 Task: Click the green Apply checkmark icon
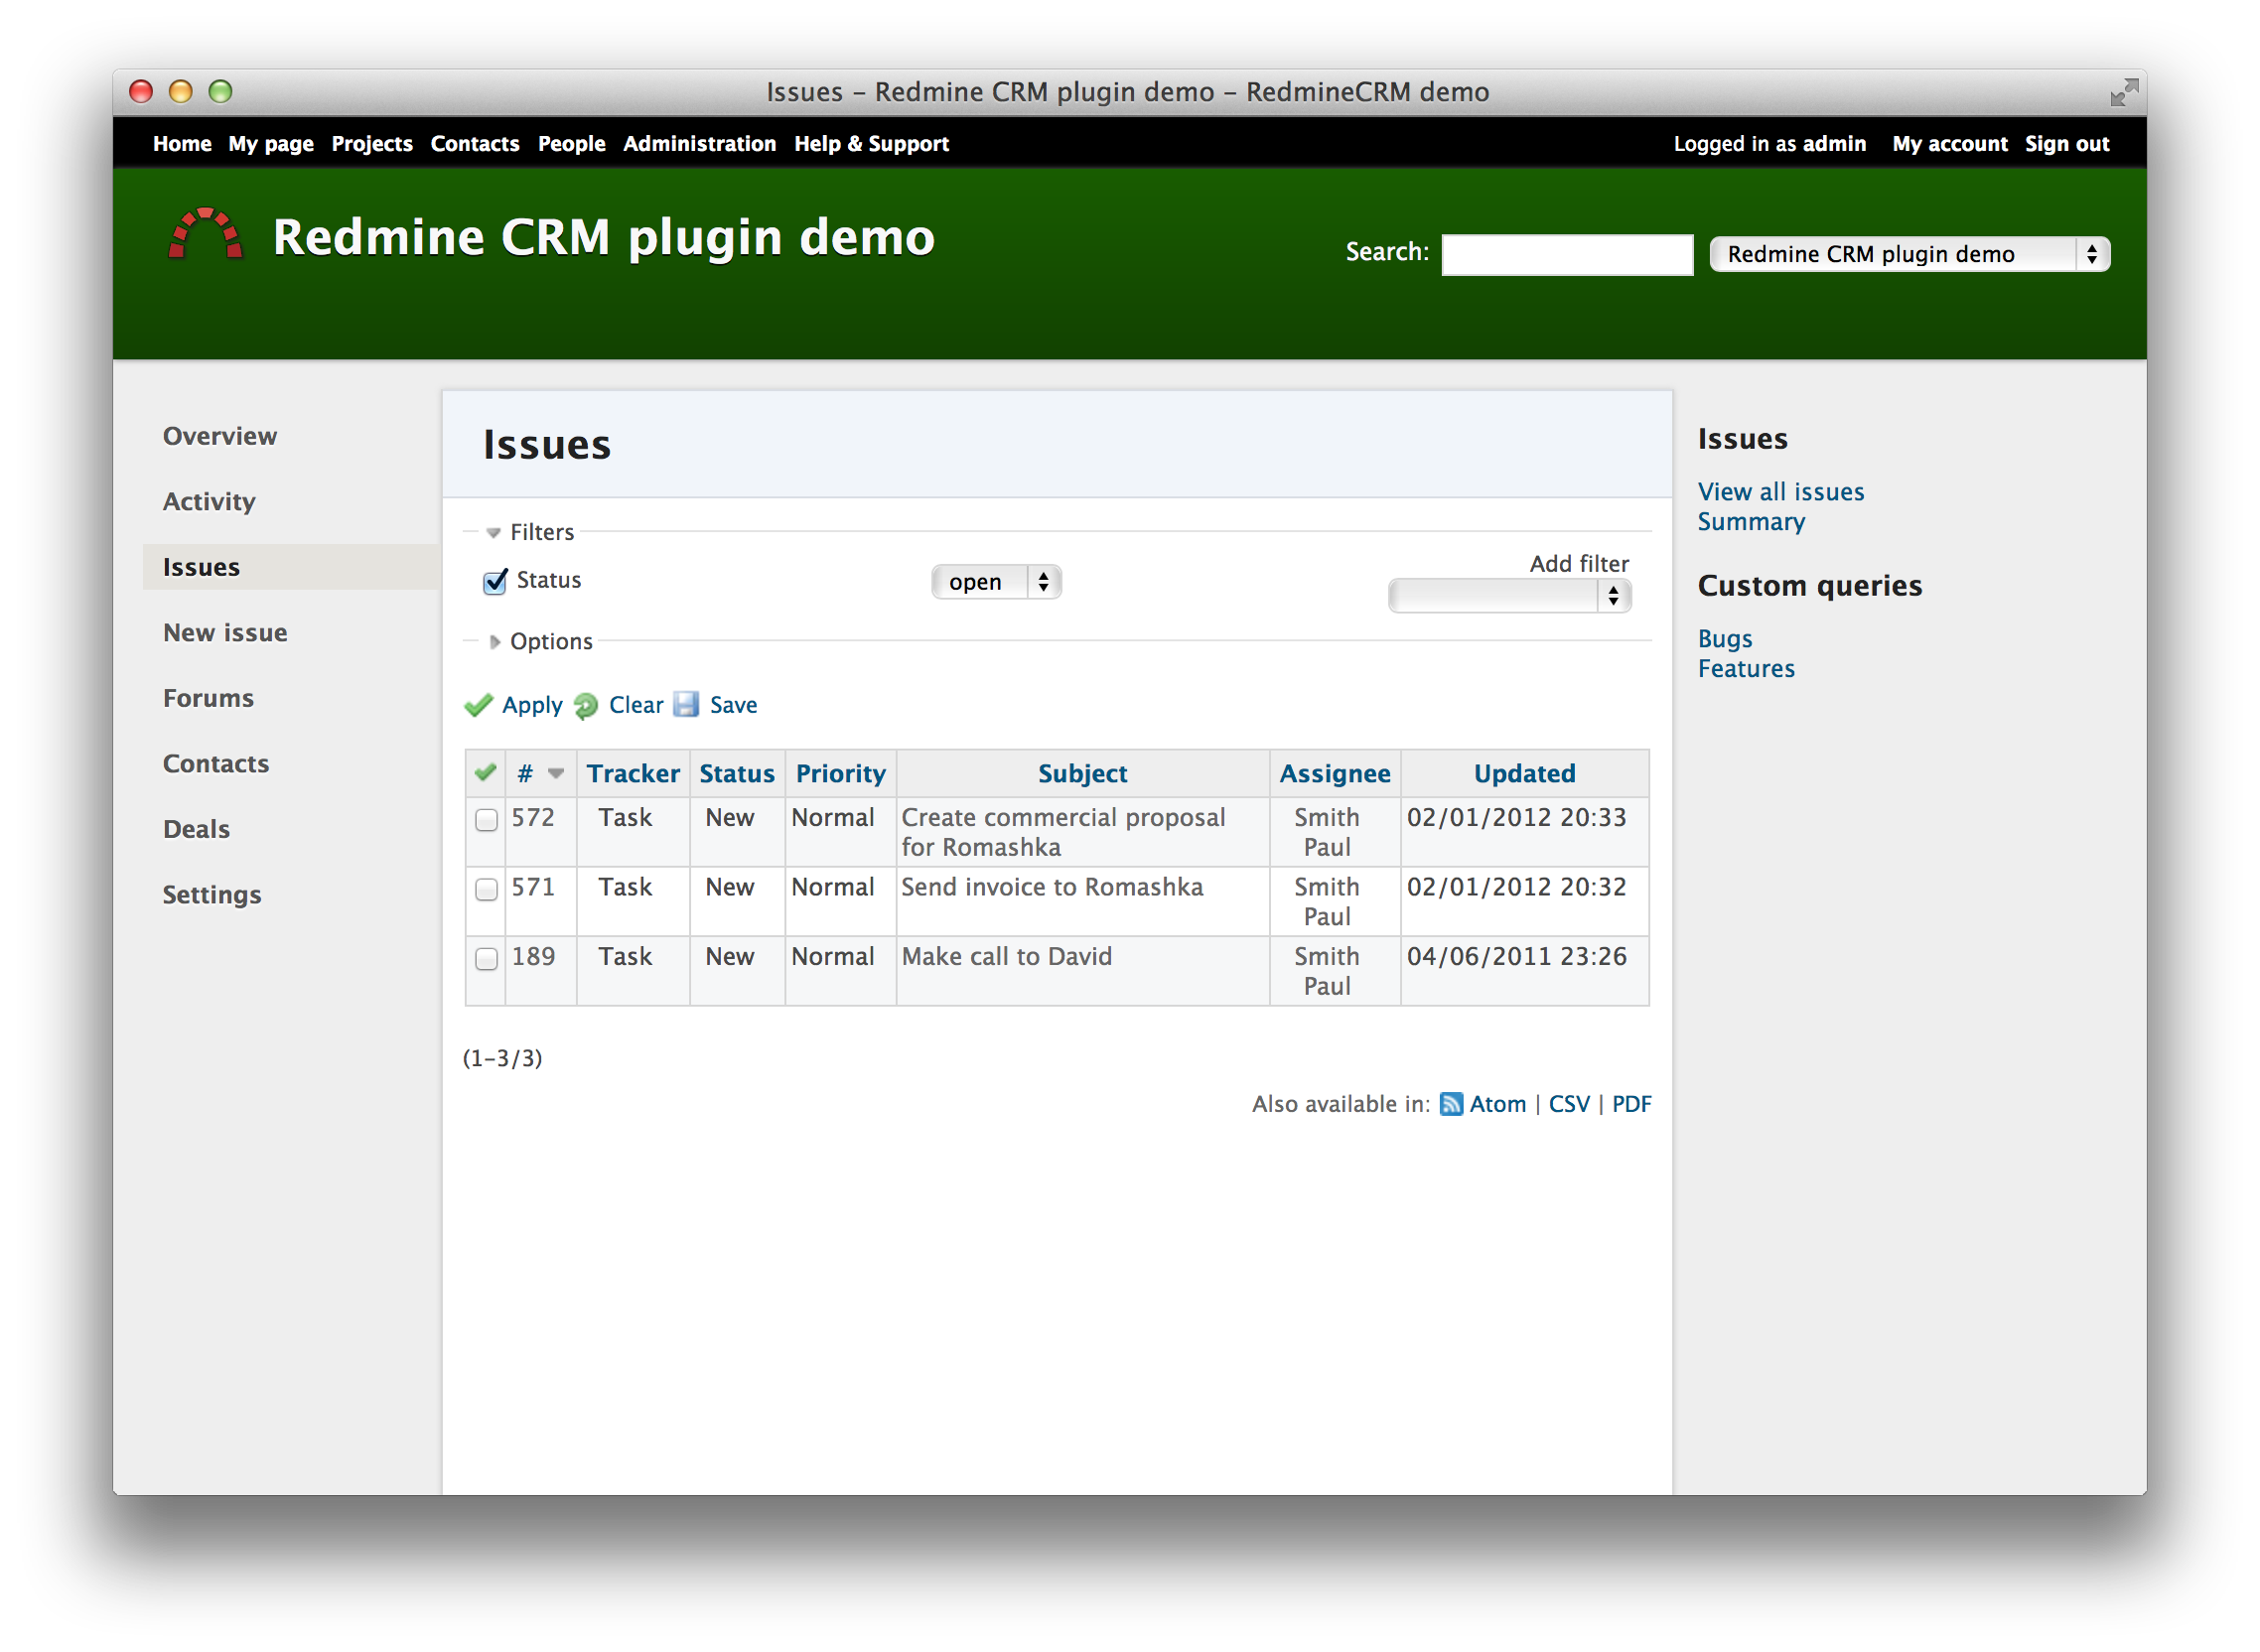point(479,706)
